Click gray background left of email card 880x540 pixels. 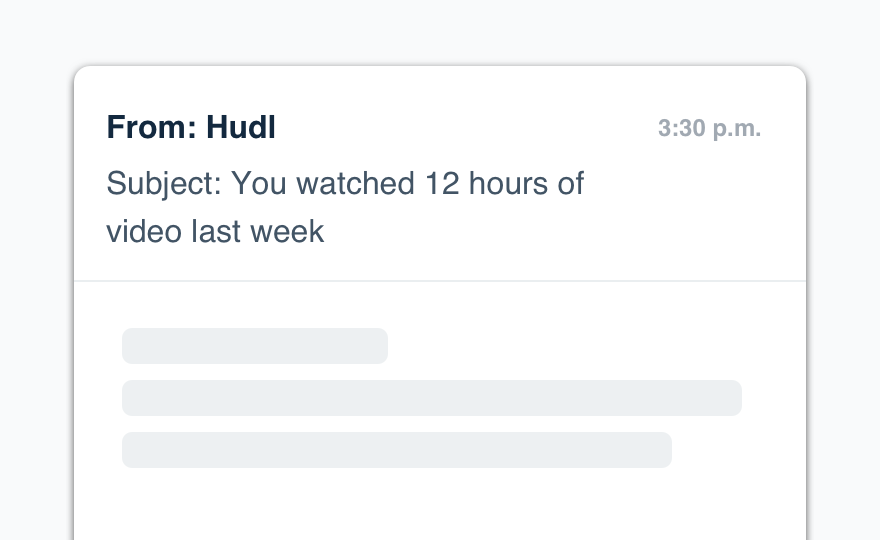[x=36, y=300]
